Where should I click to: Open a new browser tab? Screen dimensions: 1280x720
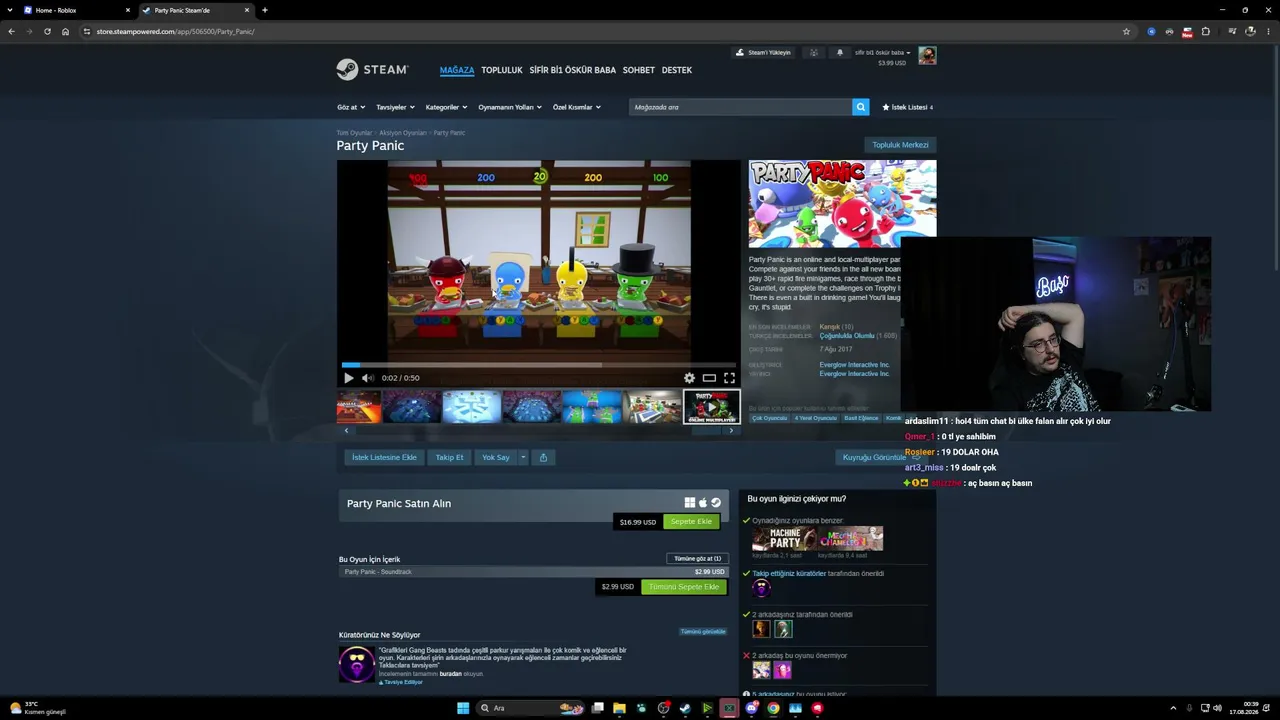(x=264, y=10)
